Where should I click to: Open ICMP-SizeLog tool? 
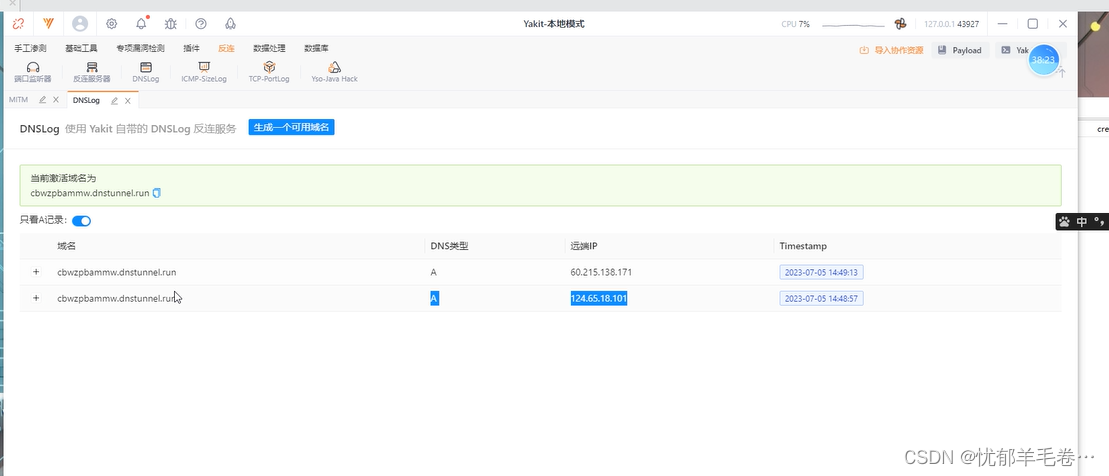204,72
